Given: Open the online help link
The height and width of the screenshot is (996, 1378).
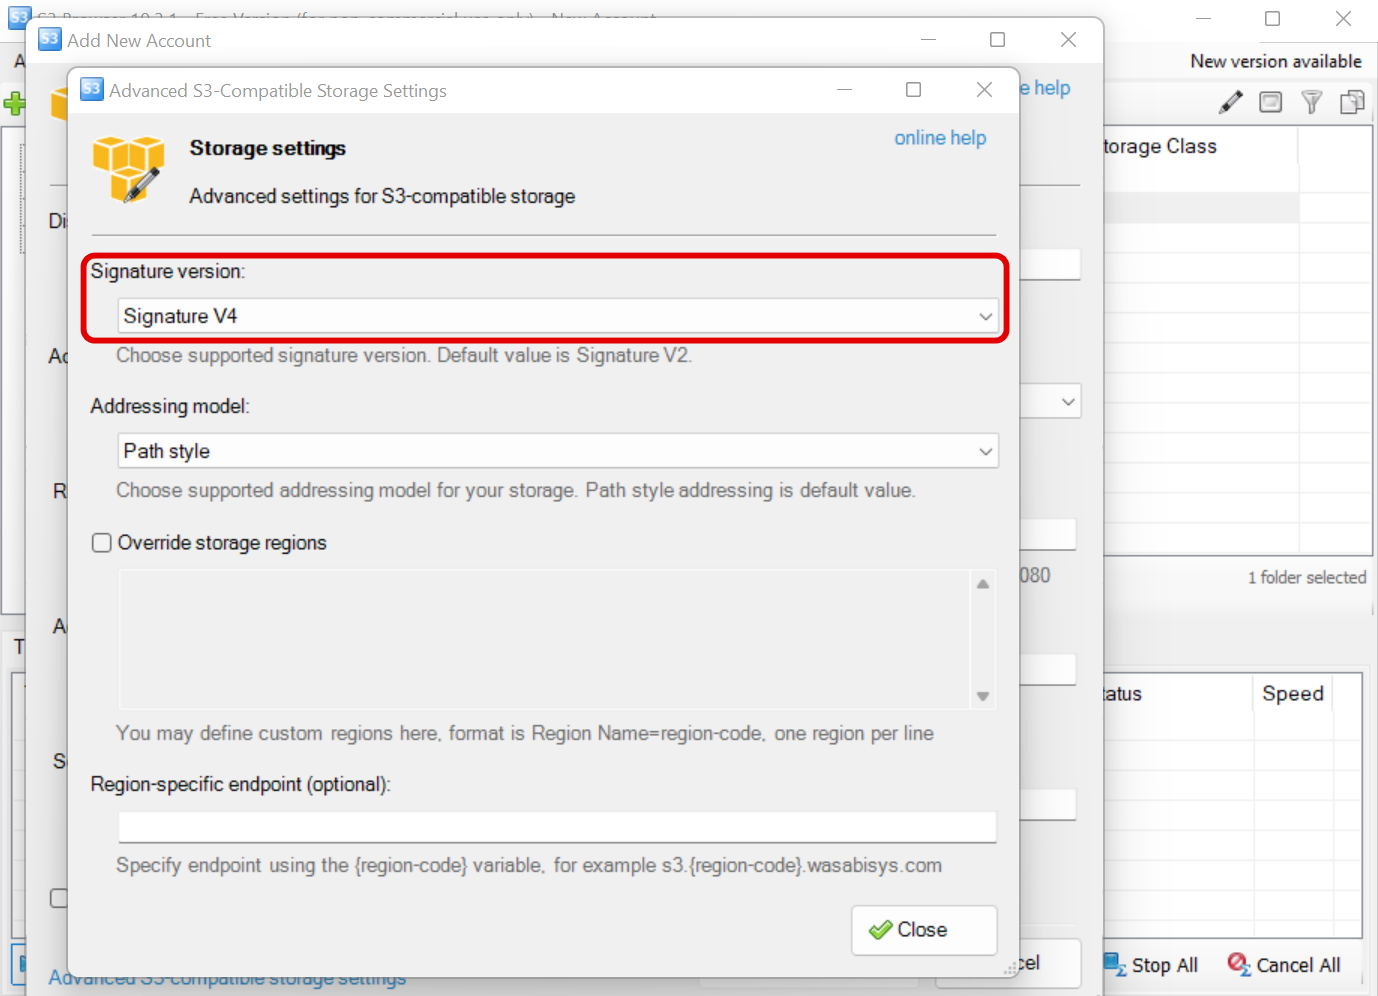Looking at the screenshot, I should (939, 138).
